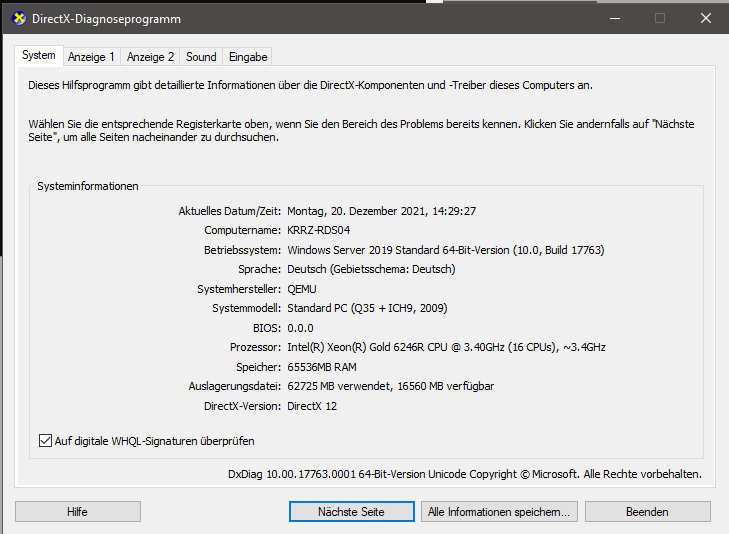
Task: Click Alle Informationen speichern button
Action: click(x=499, y=512)
